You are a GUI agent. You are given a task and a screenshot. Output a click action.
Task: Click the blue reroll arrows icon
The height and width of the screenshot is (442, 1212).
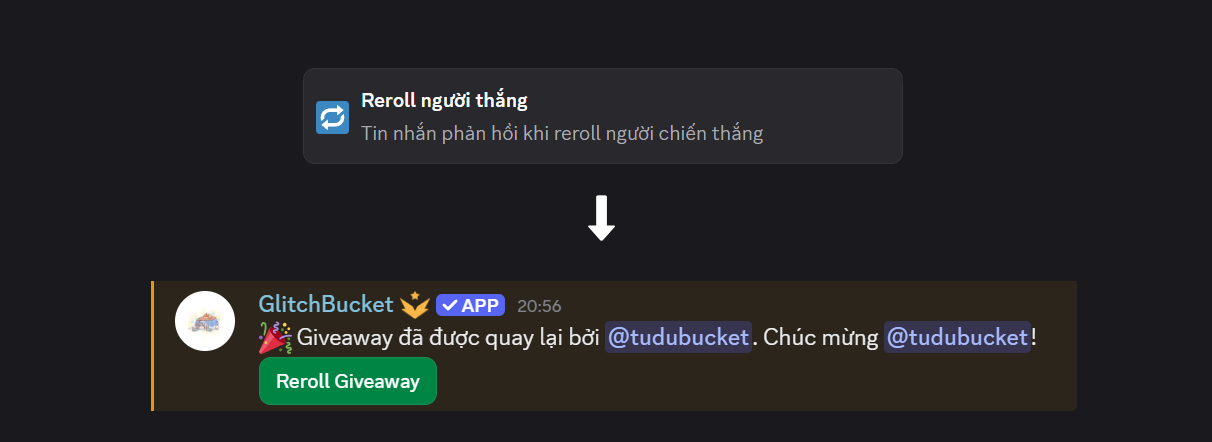point(332,117)
